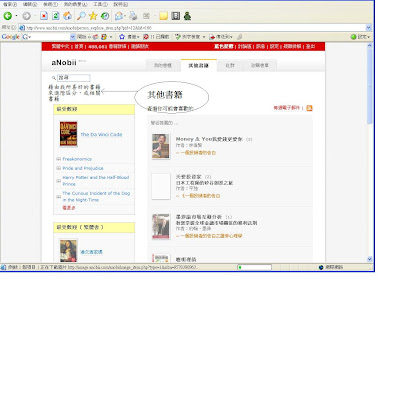Click the list icon beside Freakonomics

point(59,159)
